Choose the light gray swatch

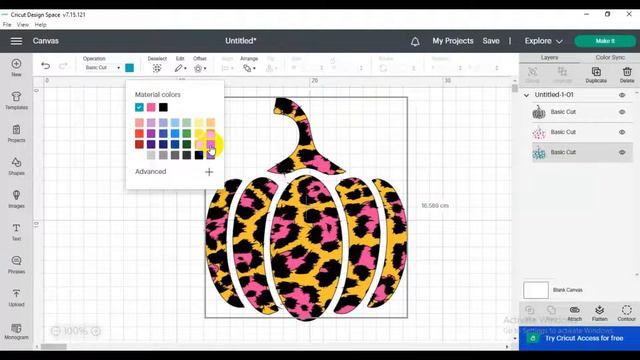coord(151,155)
